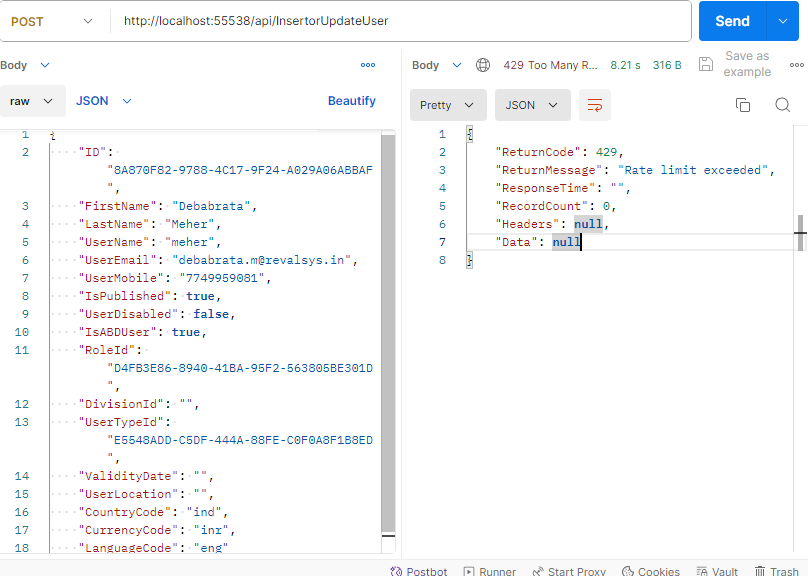Click the globe network info icon

coord(483,65)
